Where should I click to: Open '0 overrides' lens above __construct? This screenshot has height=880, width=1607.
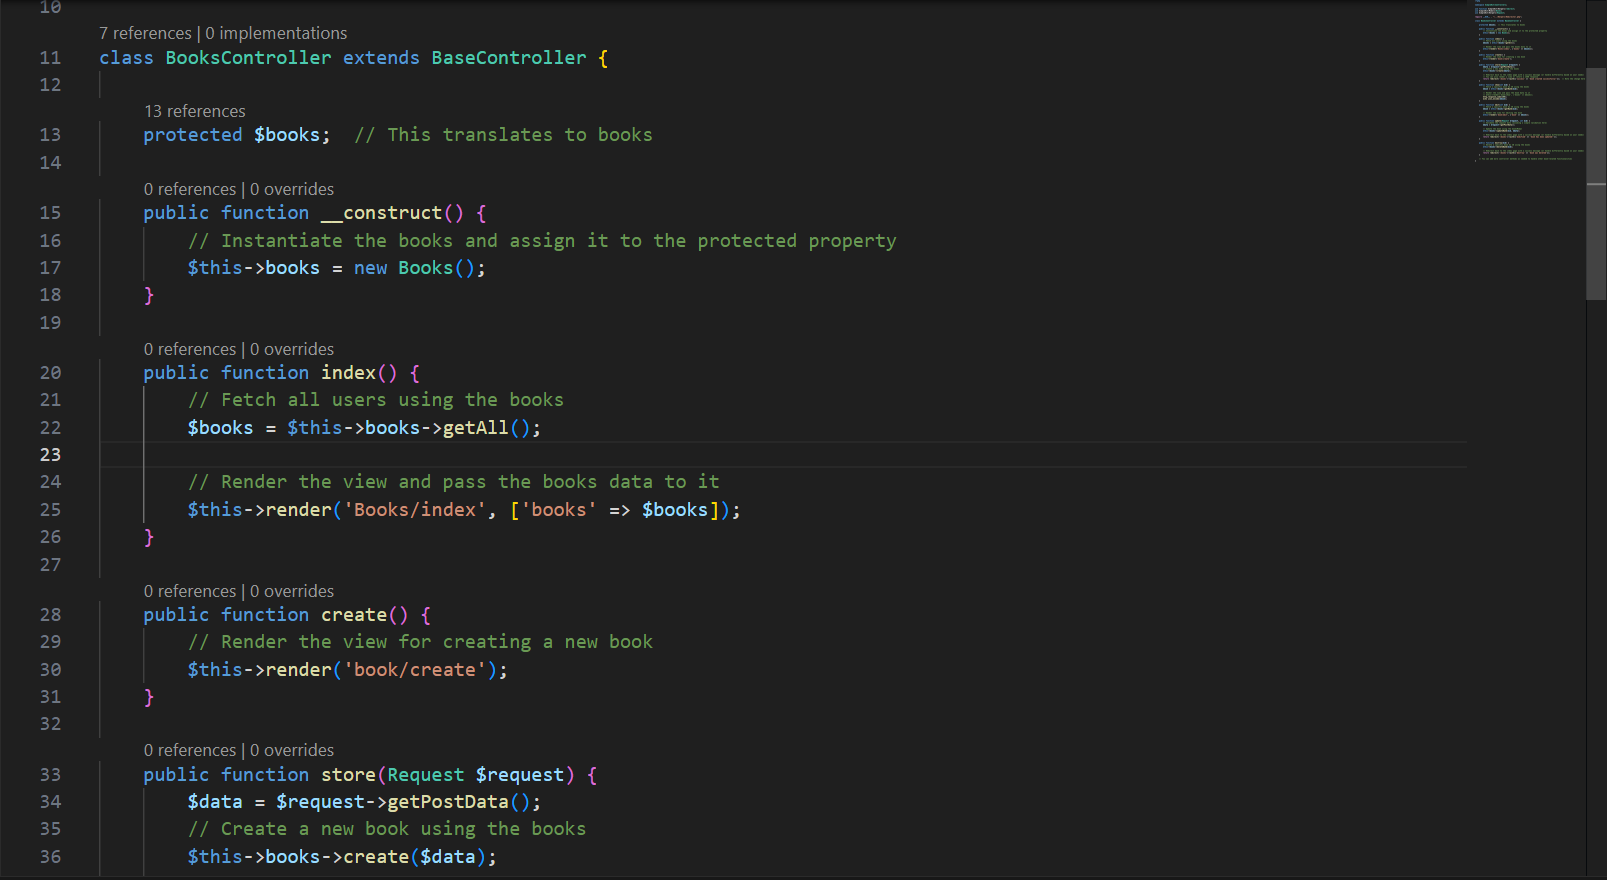tap(292, 189)
